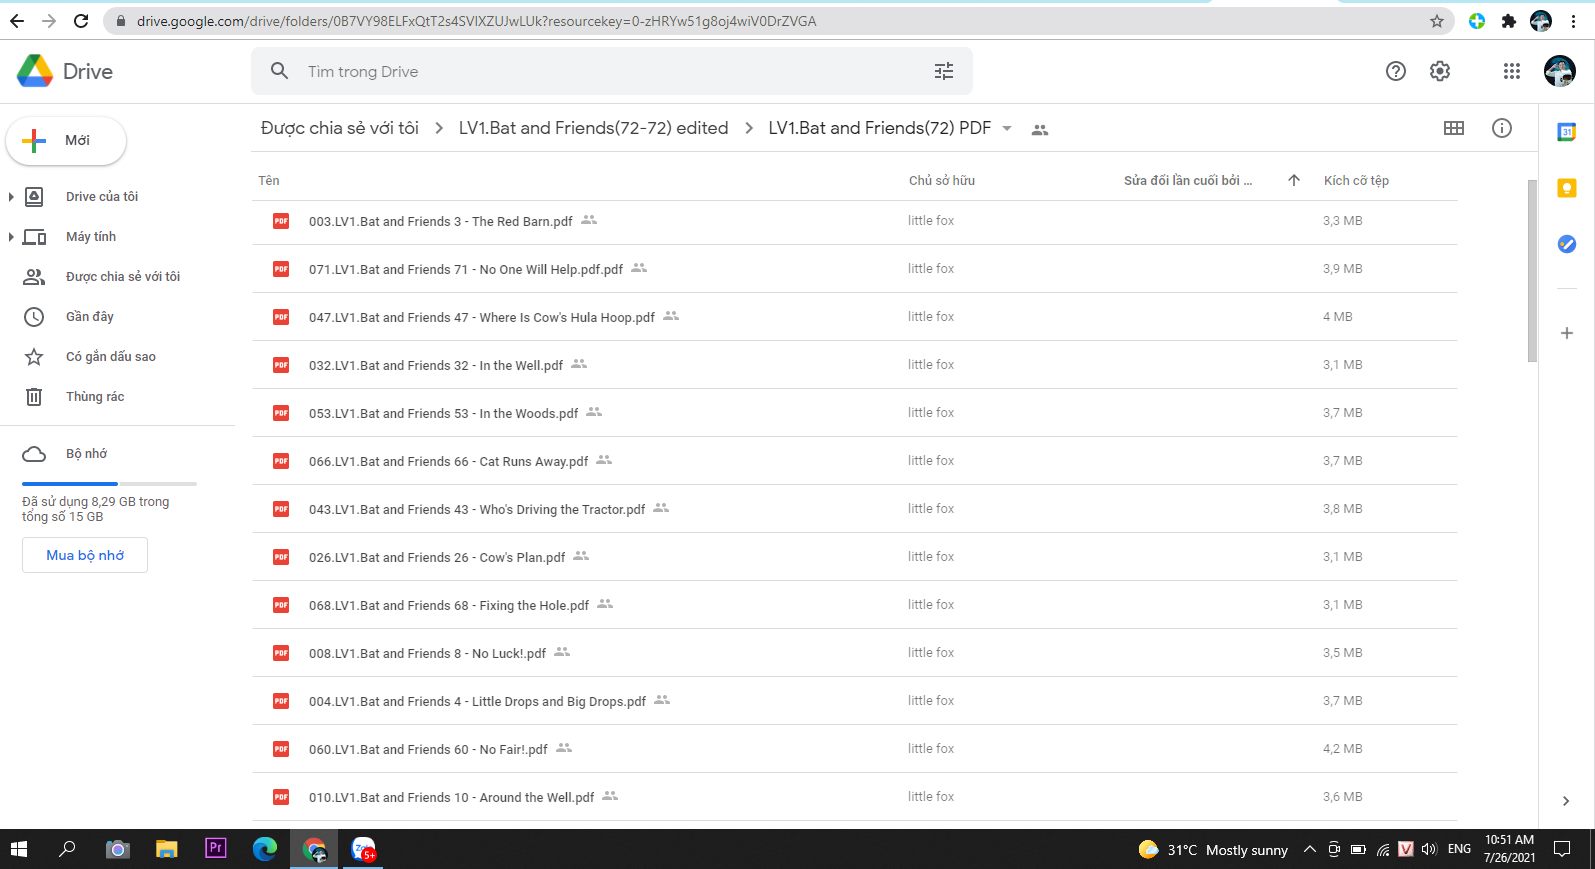Open search filter options in Drive search bar
Screen dimensions: 1595x869
(943, 71)
